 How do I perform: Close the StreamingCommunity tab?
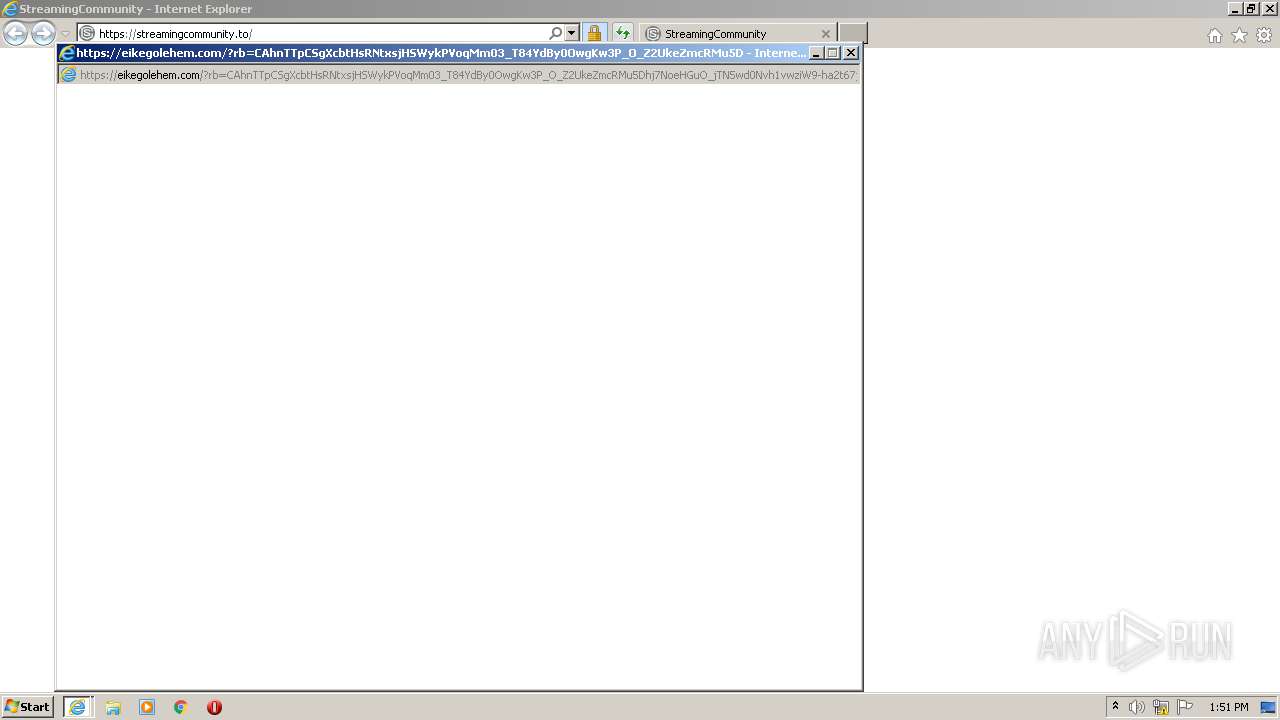point(826,33)
